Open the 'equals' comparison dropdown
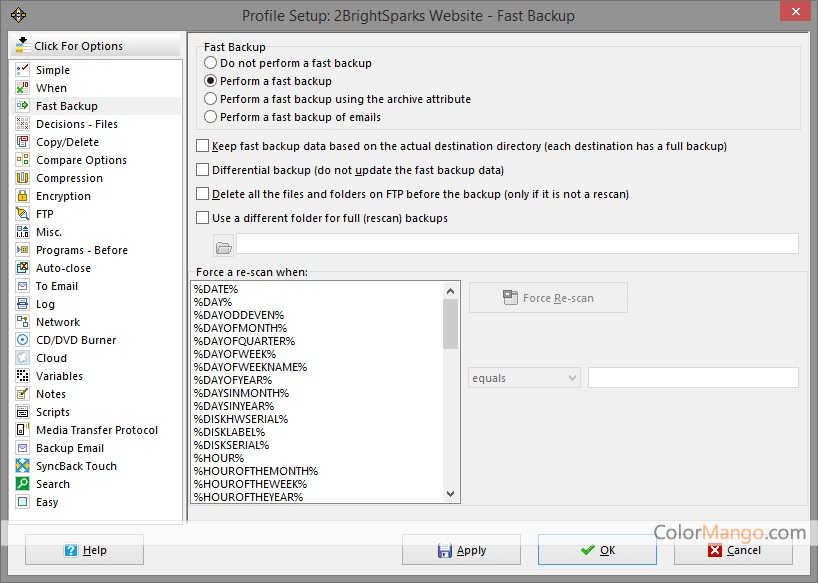This screenshot has height=583, width=818. click(x=524, y=378)
